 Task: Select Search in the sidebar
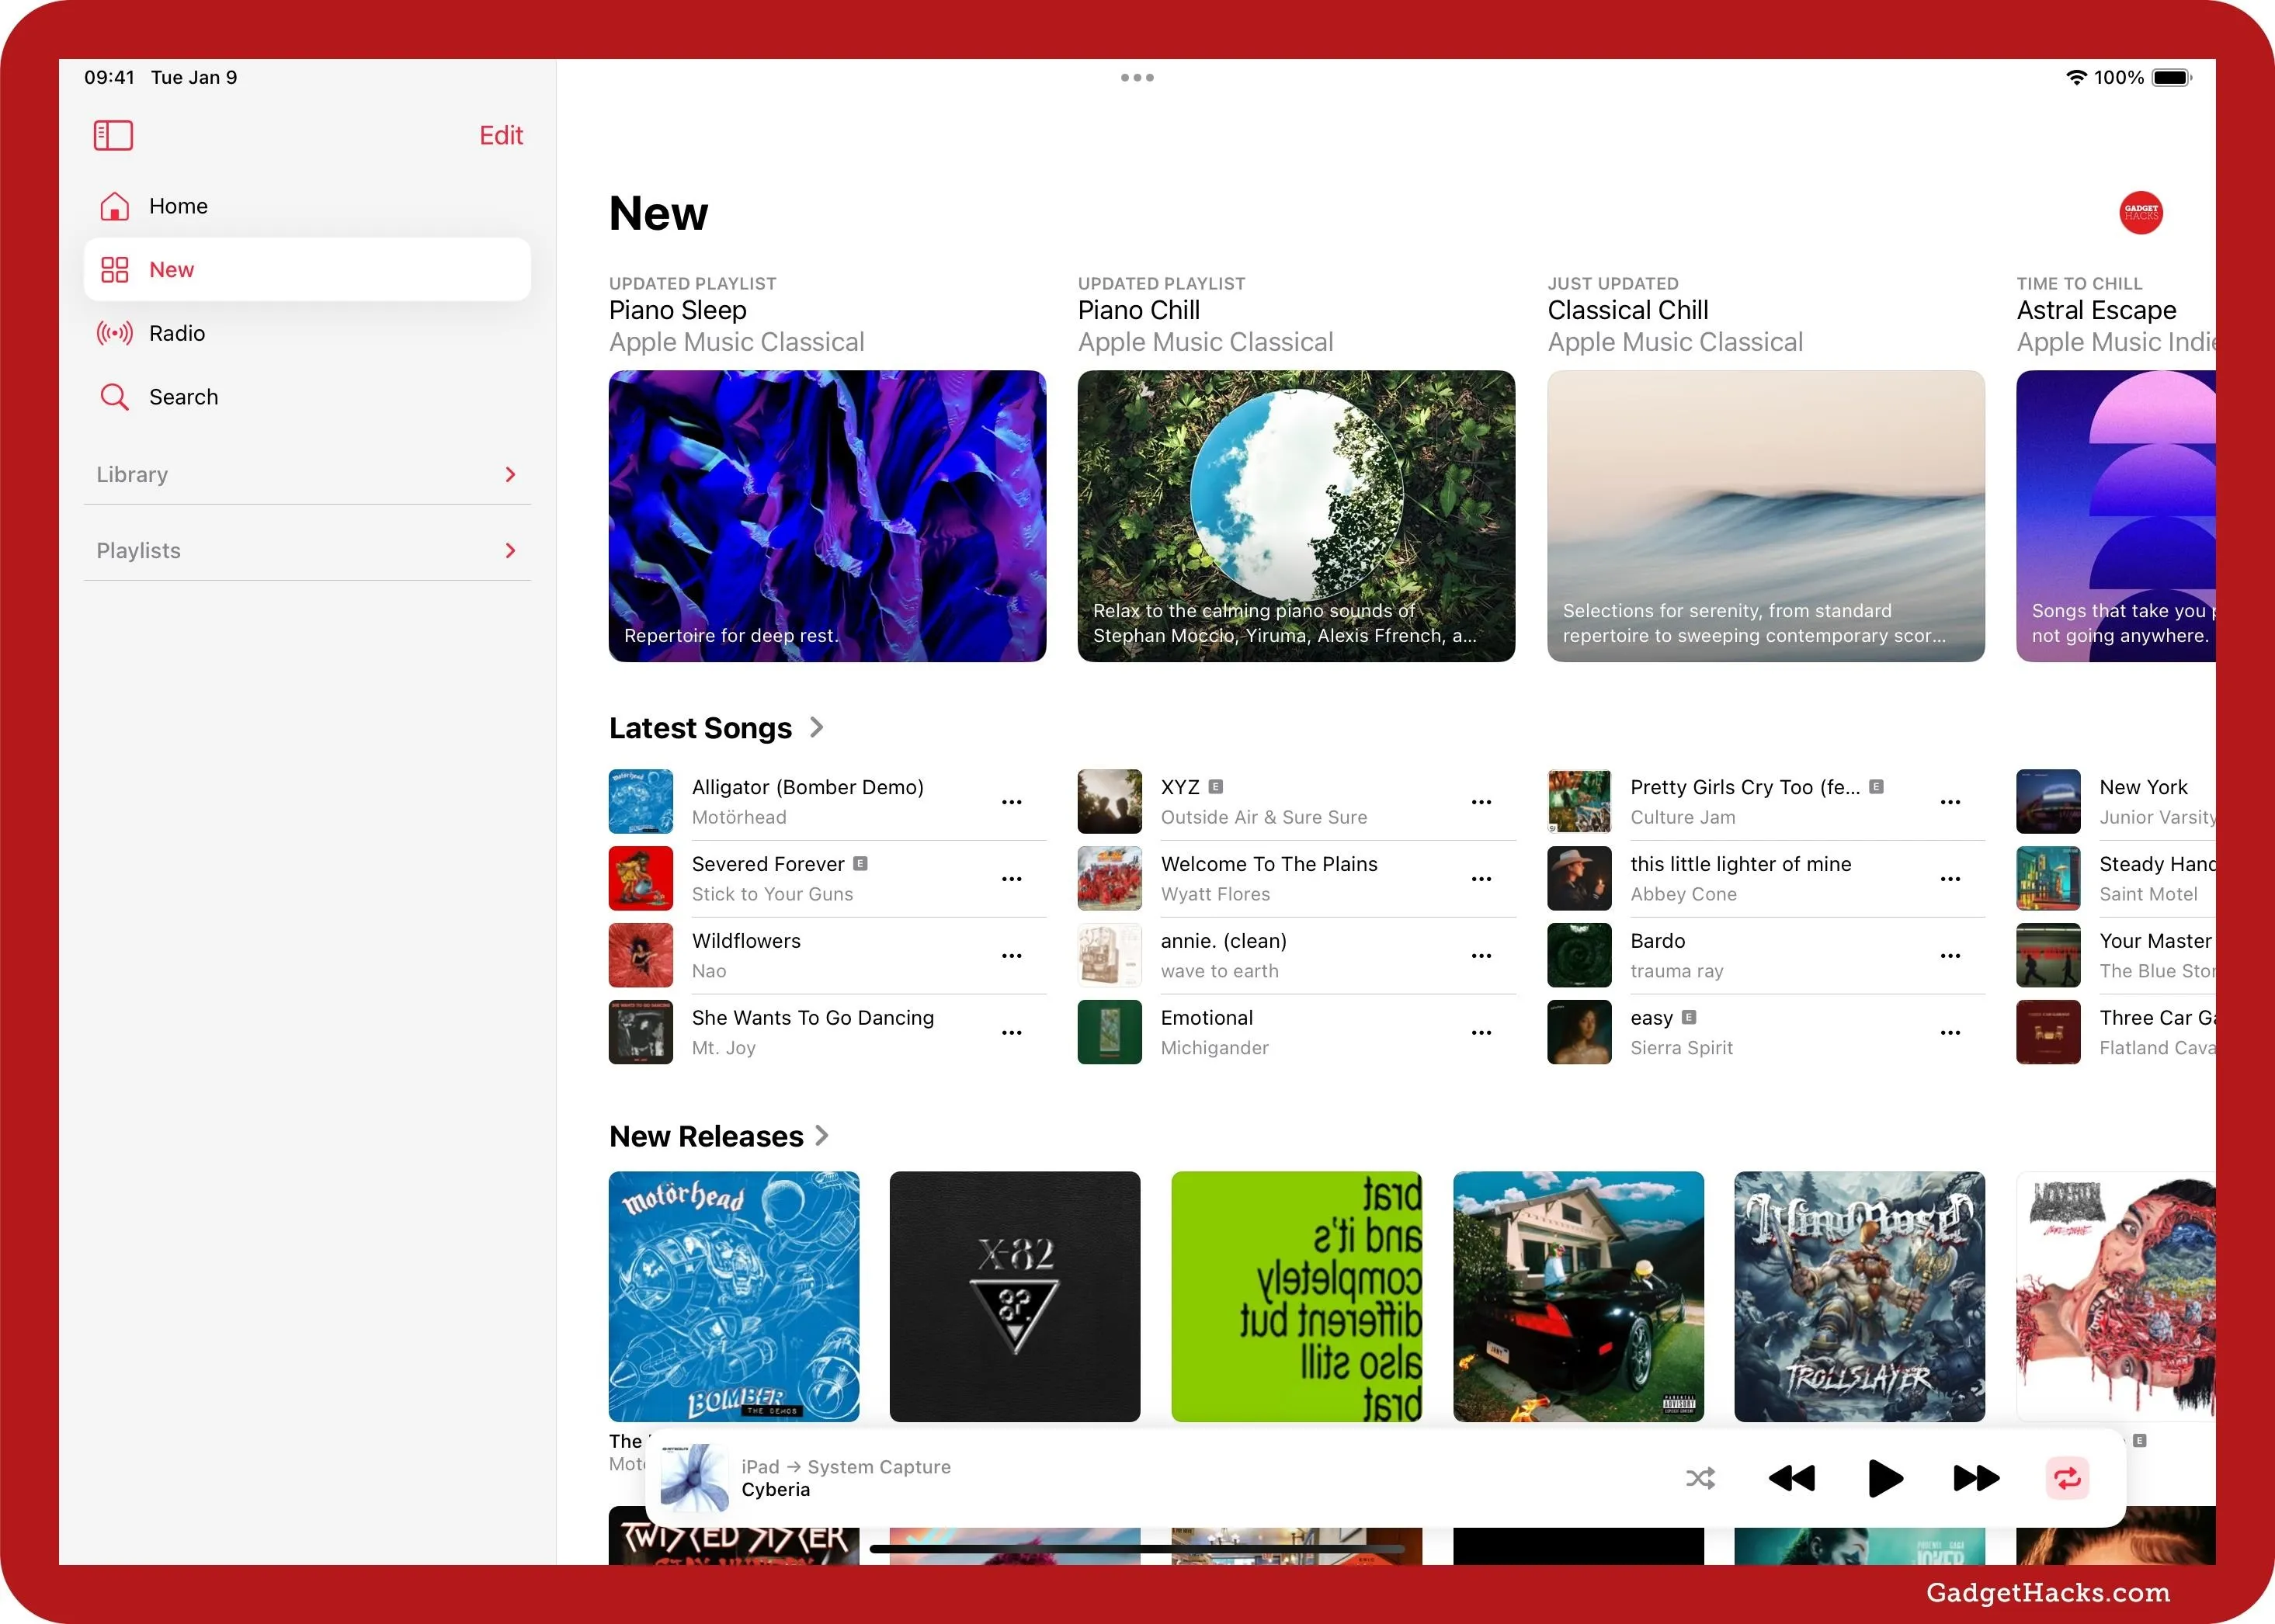tap(307, 397)
